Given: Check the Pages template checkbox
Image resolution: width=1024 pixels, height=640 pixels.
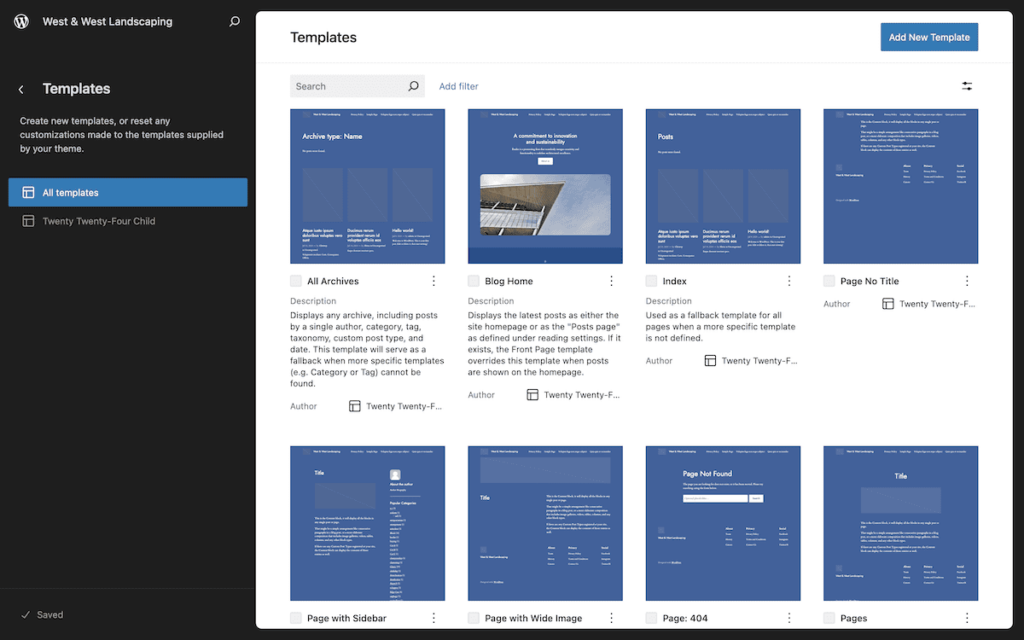Looking at the screenshot, I should [829, 617].
